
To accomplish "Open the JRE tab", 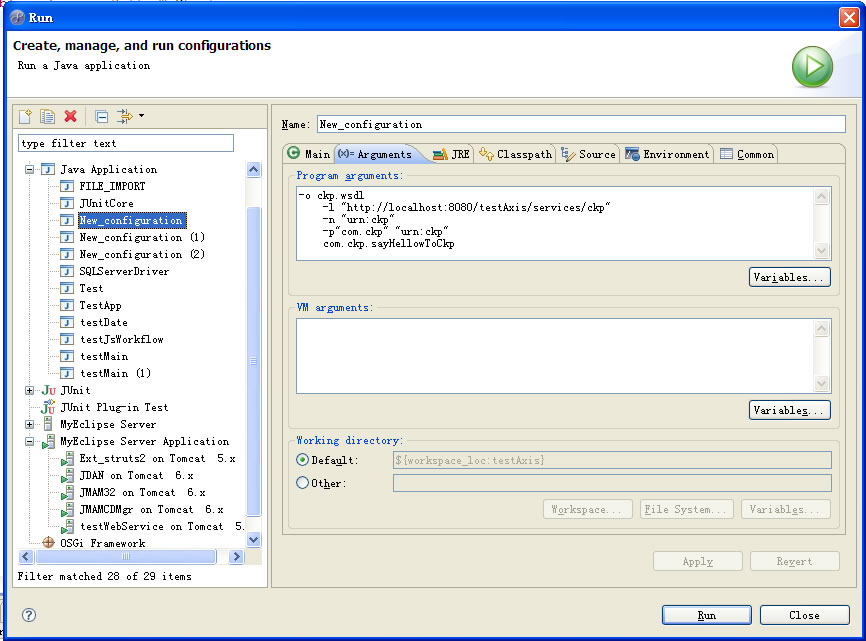I will pos(451,154).
